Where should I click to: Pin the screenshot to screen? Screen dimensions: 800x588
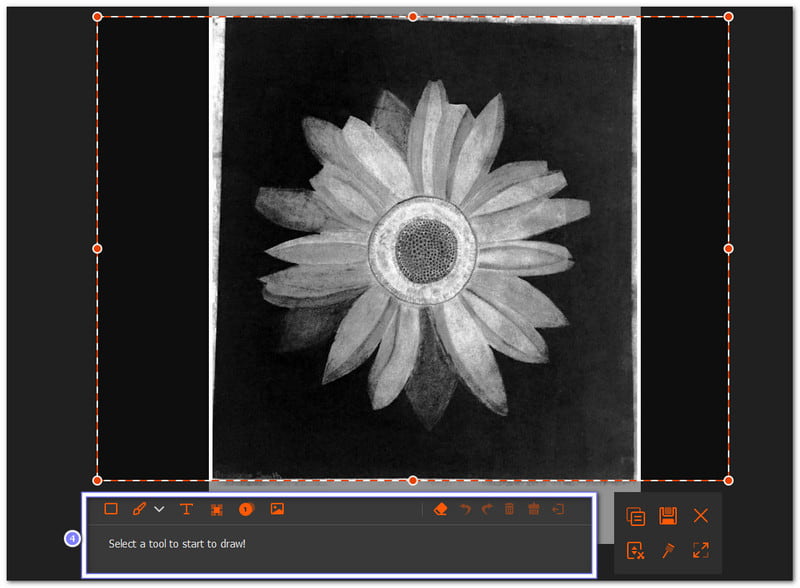tap(668, 550)
